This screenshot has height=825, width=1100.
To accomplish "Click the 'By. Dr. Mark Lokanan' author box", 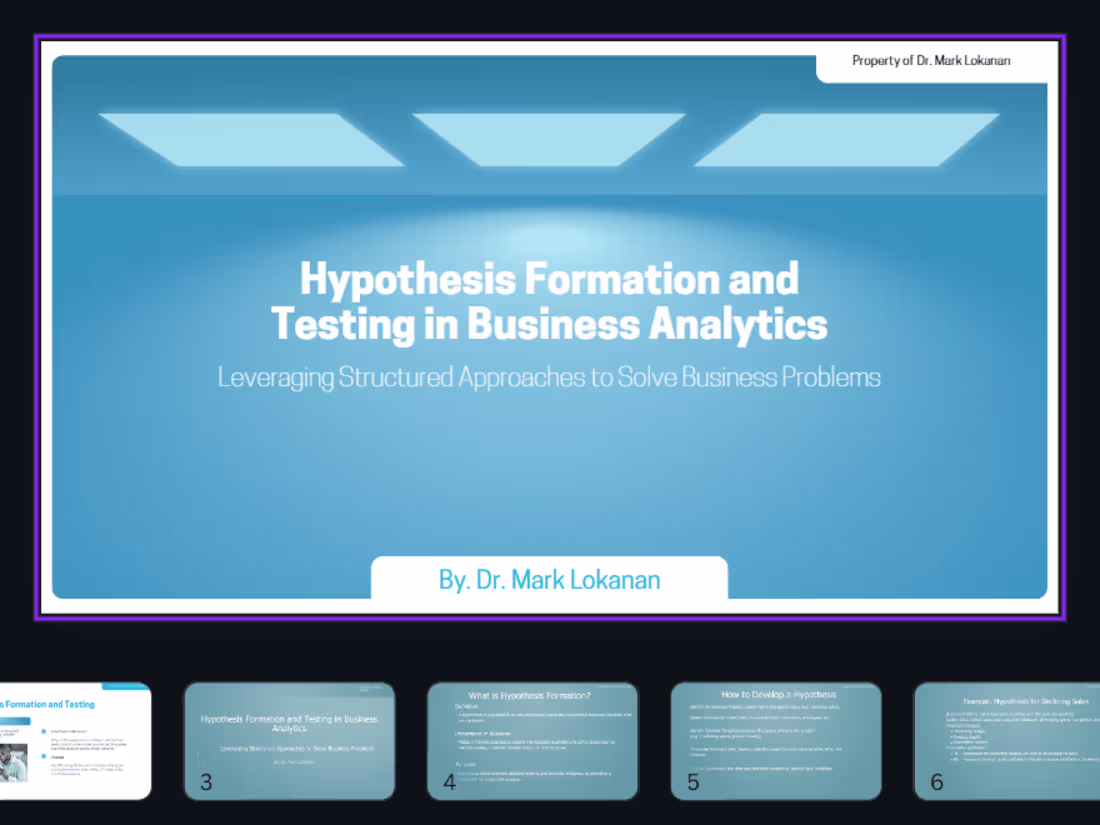I will pyautogui.click(x=549, y=580).
